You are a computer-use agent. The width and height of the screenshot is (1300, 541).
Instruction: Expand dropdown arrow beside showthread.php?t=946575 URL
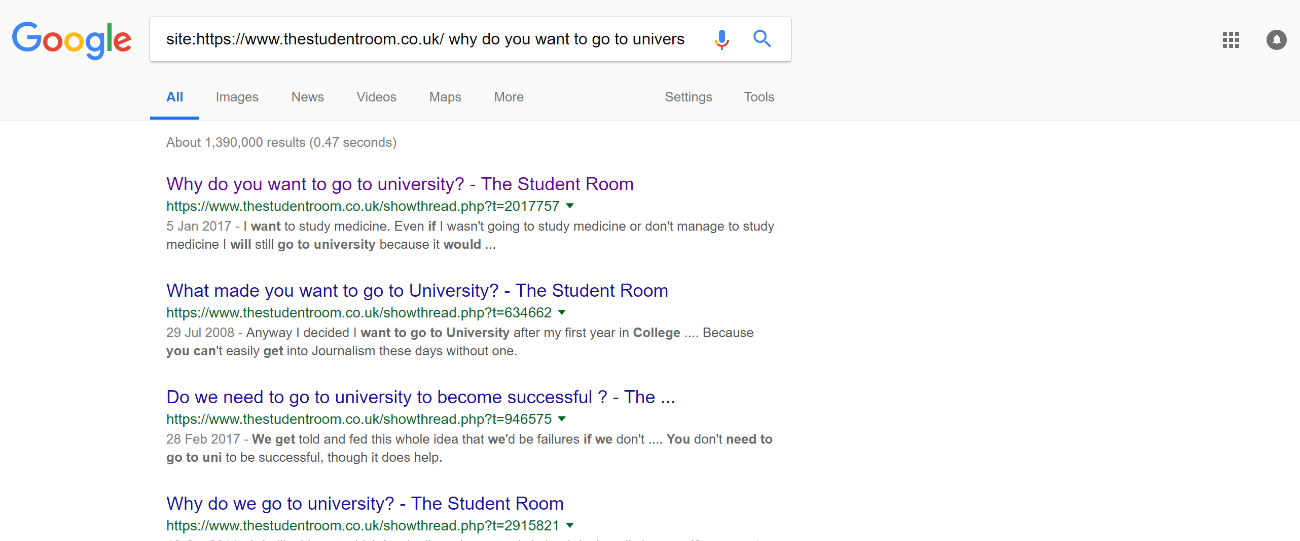[x=562, y=419]
